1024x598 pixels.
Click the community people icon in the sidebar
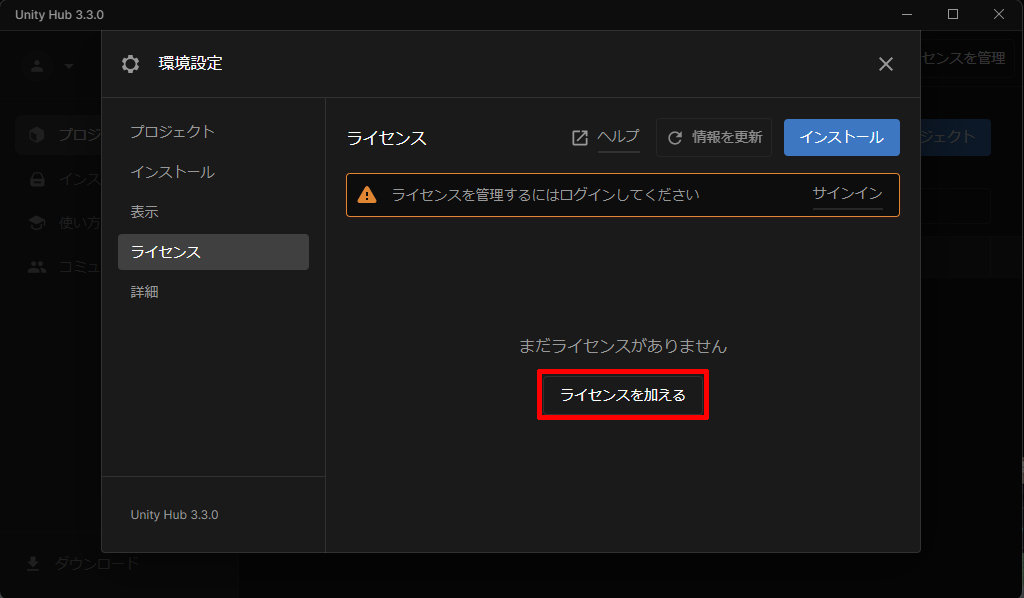click(37, 267)
